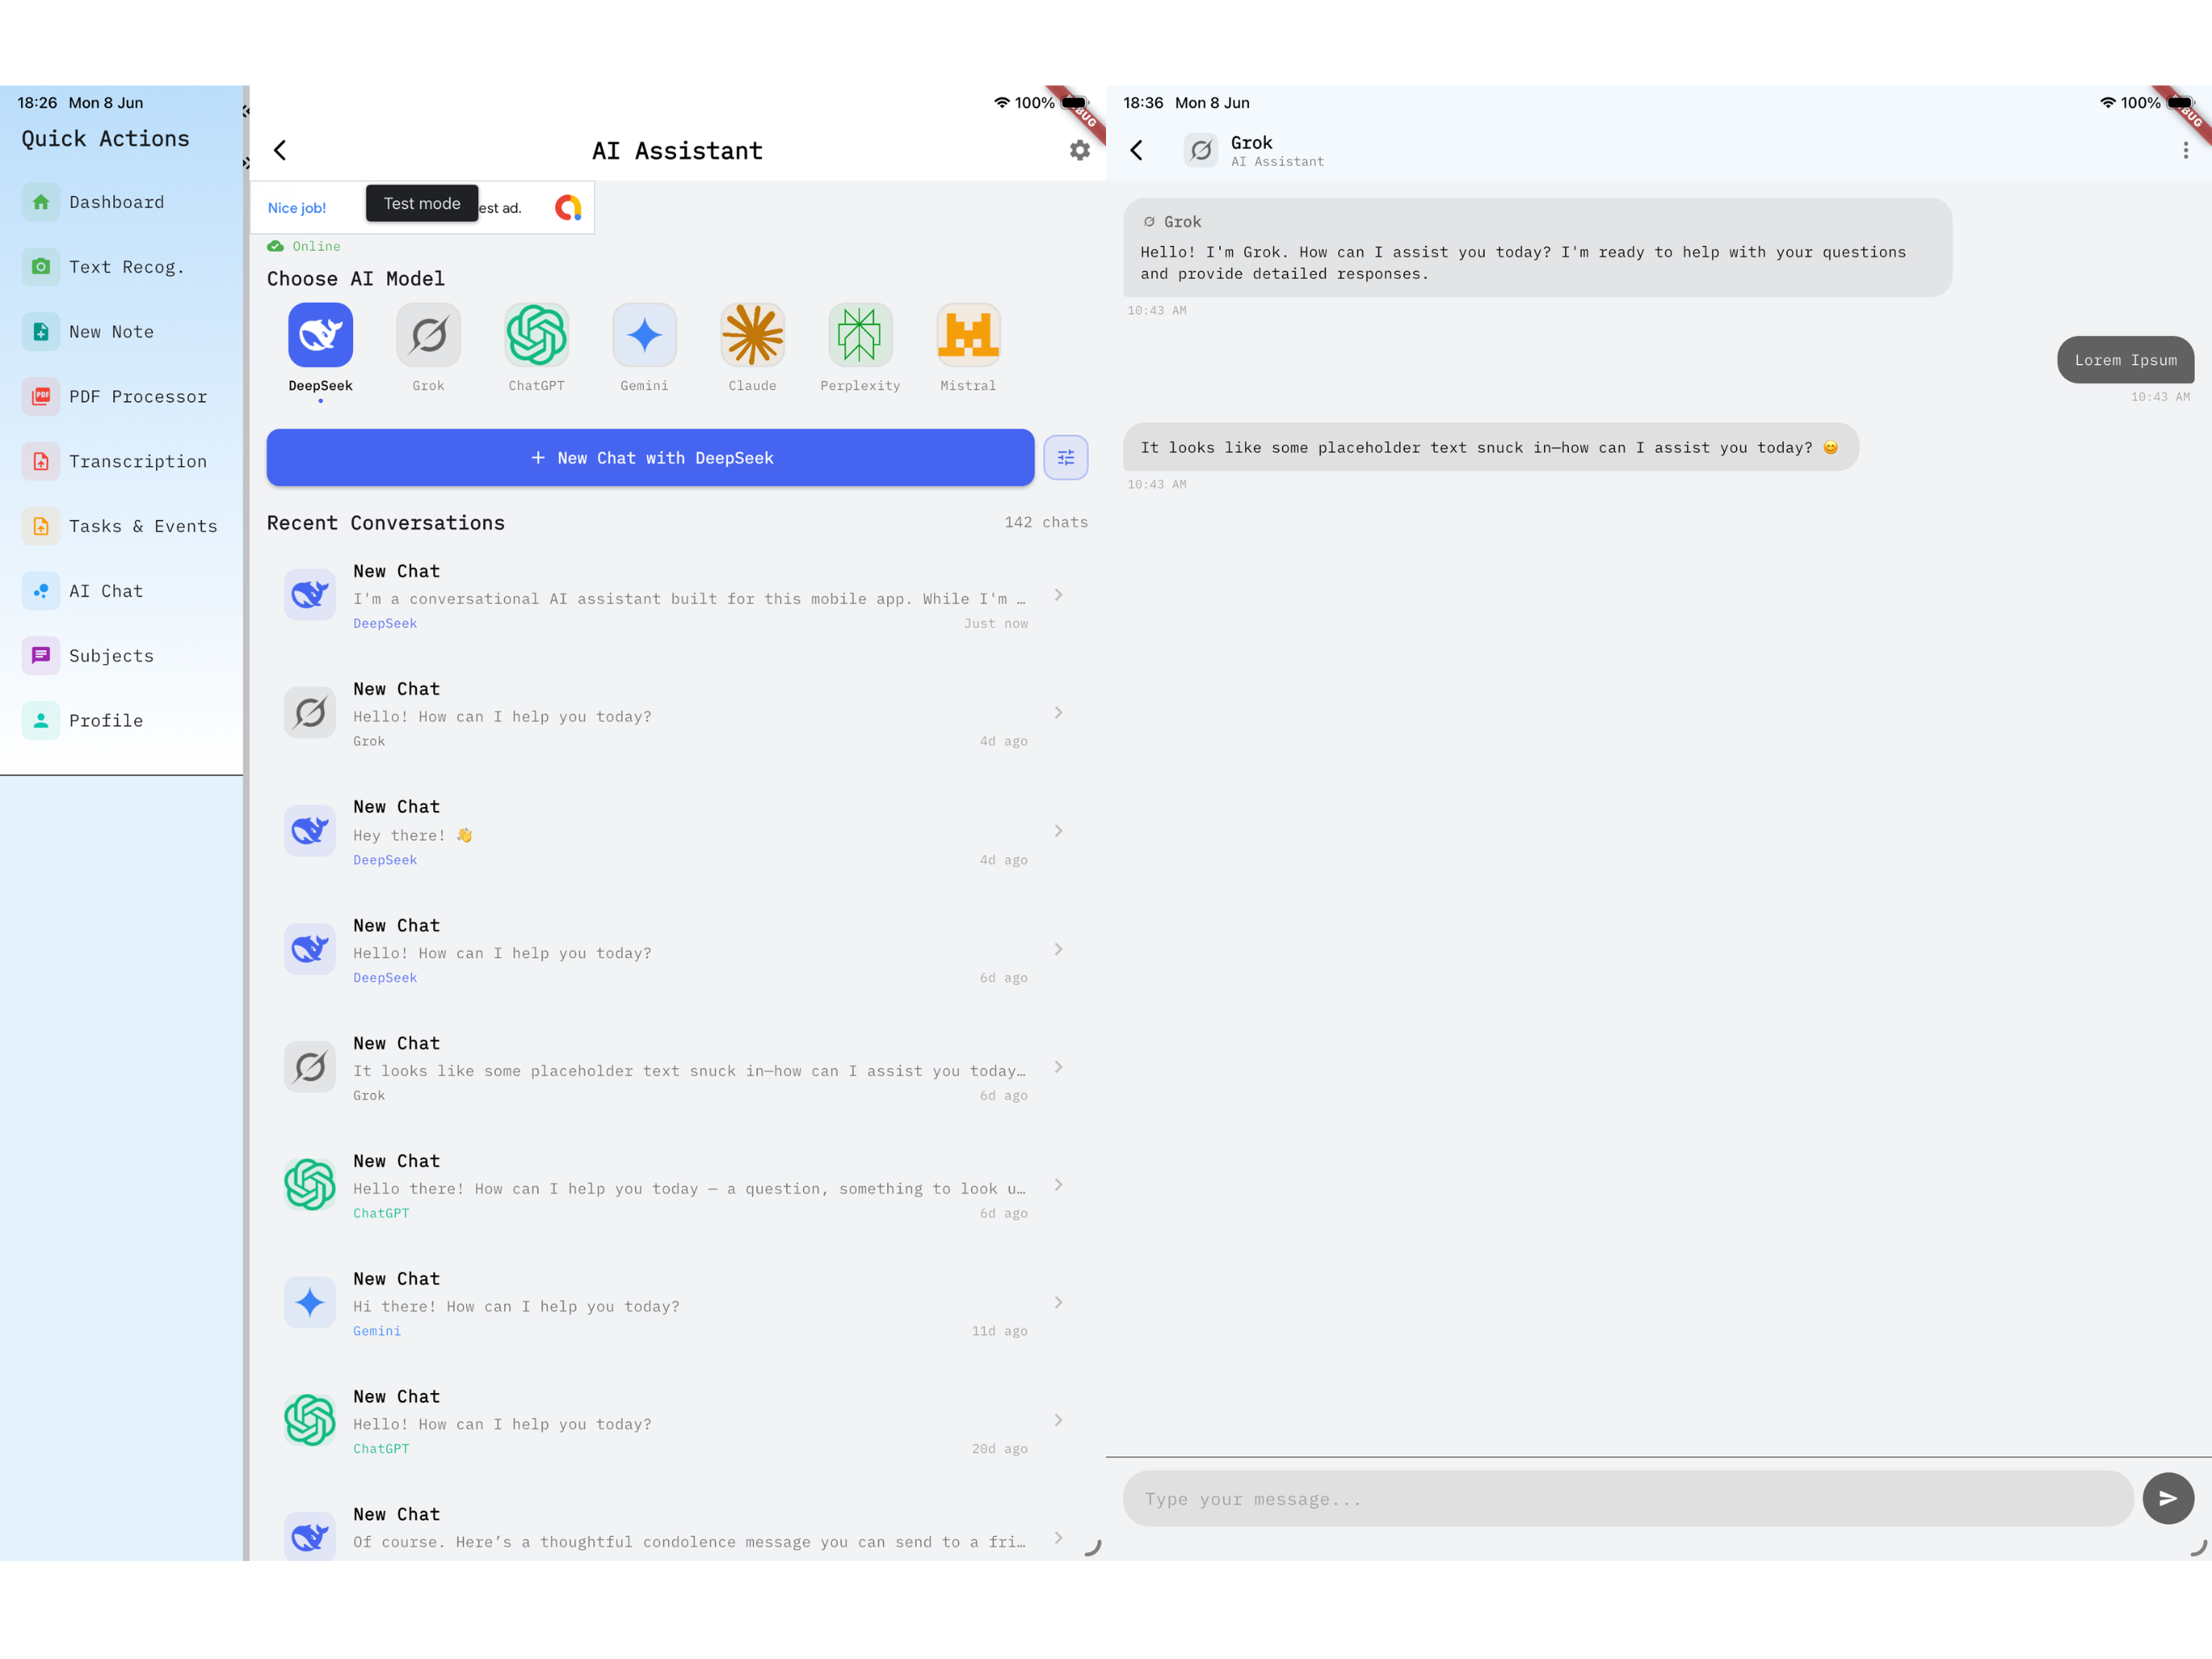Select the DeepSeek model icon
This screenshot has height=1659, width=2212.
coord(320,335)
